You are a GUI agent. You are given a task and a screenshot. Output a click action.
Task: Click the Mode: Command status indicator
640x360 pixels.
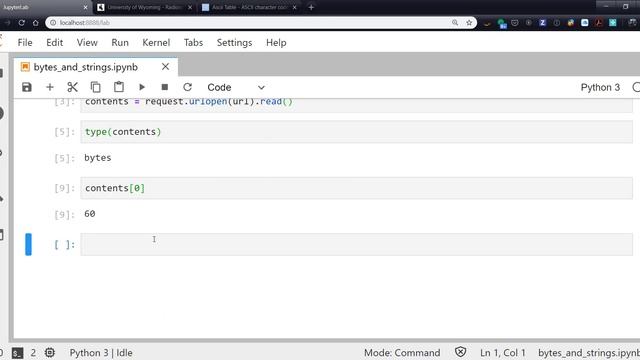(x=402, y=353)
